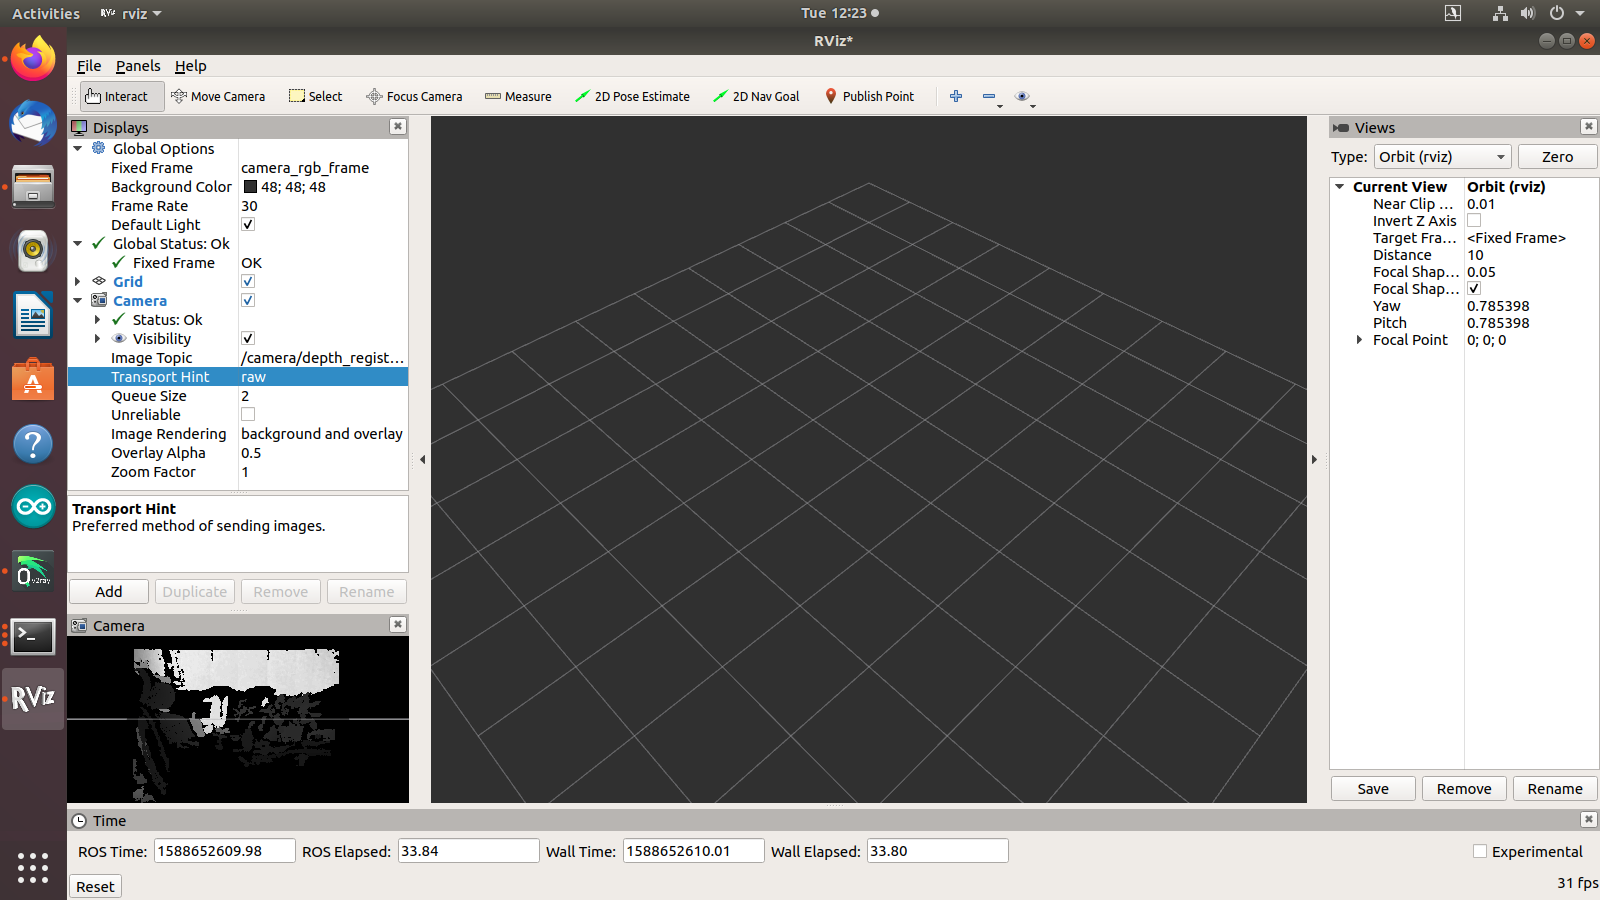1600x900 pixels.
Task: Set a 2D Nav Goal
Action: tap(756, 96)
